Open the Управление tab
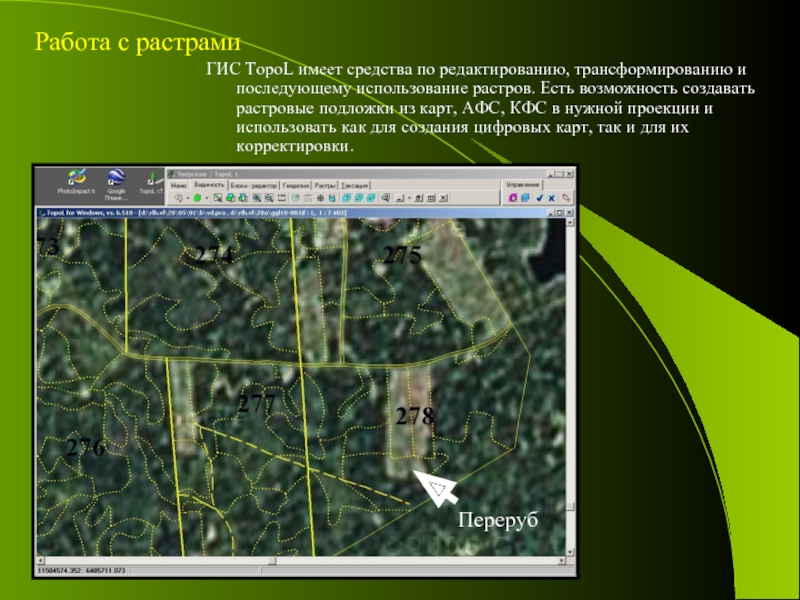This screenshot has width=800, height=600. click(523, 185)
